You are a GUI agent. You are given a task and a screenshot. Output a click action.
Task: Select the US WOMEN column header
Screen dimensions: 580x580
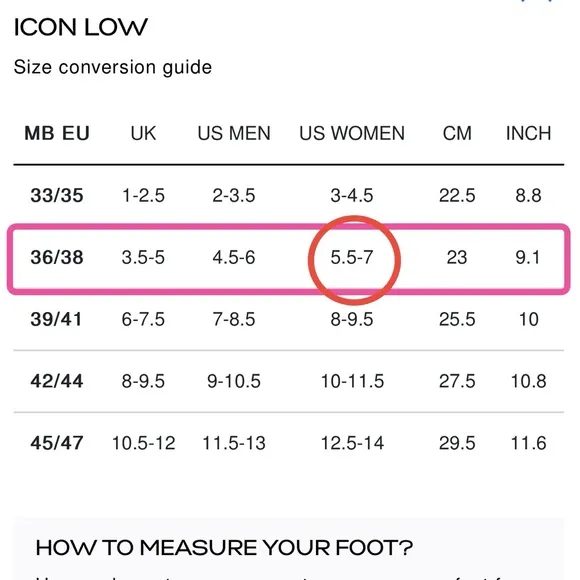(x=352, y=133)
